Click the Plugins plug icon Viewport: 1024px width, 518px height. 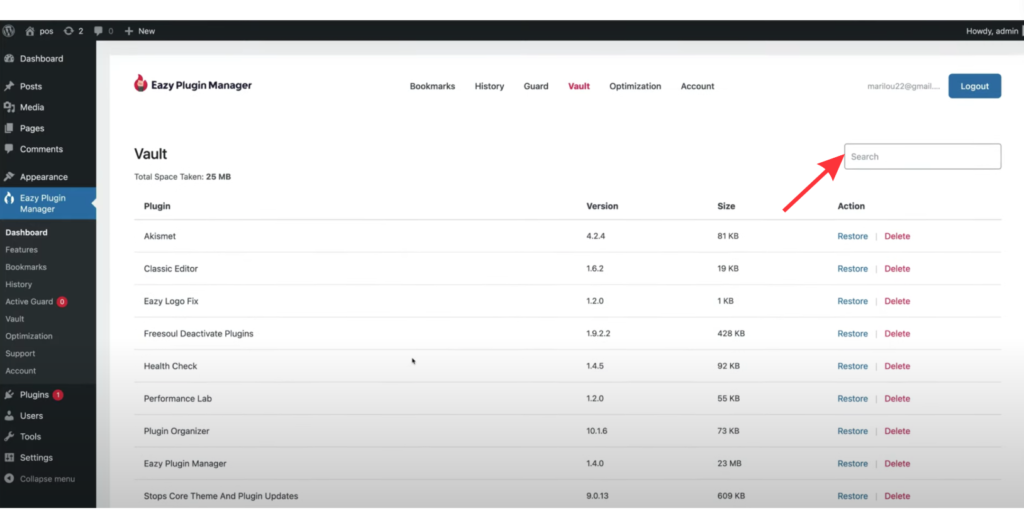pyautogui.click(x=9, y=395)
